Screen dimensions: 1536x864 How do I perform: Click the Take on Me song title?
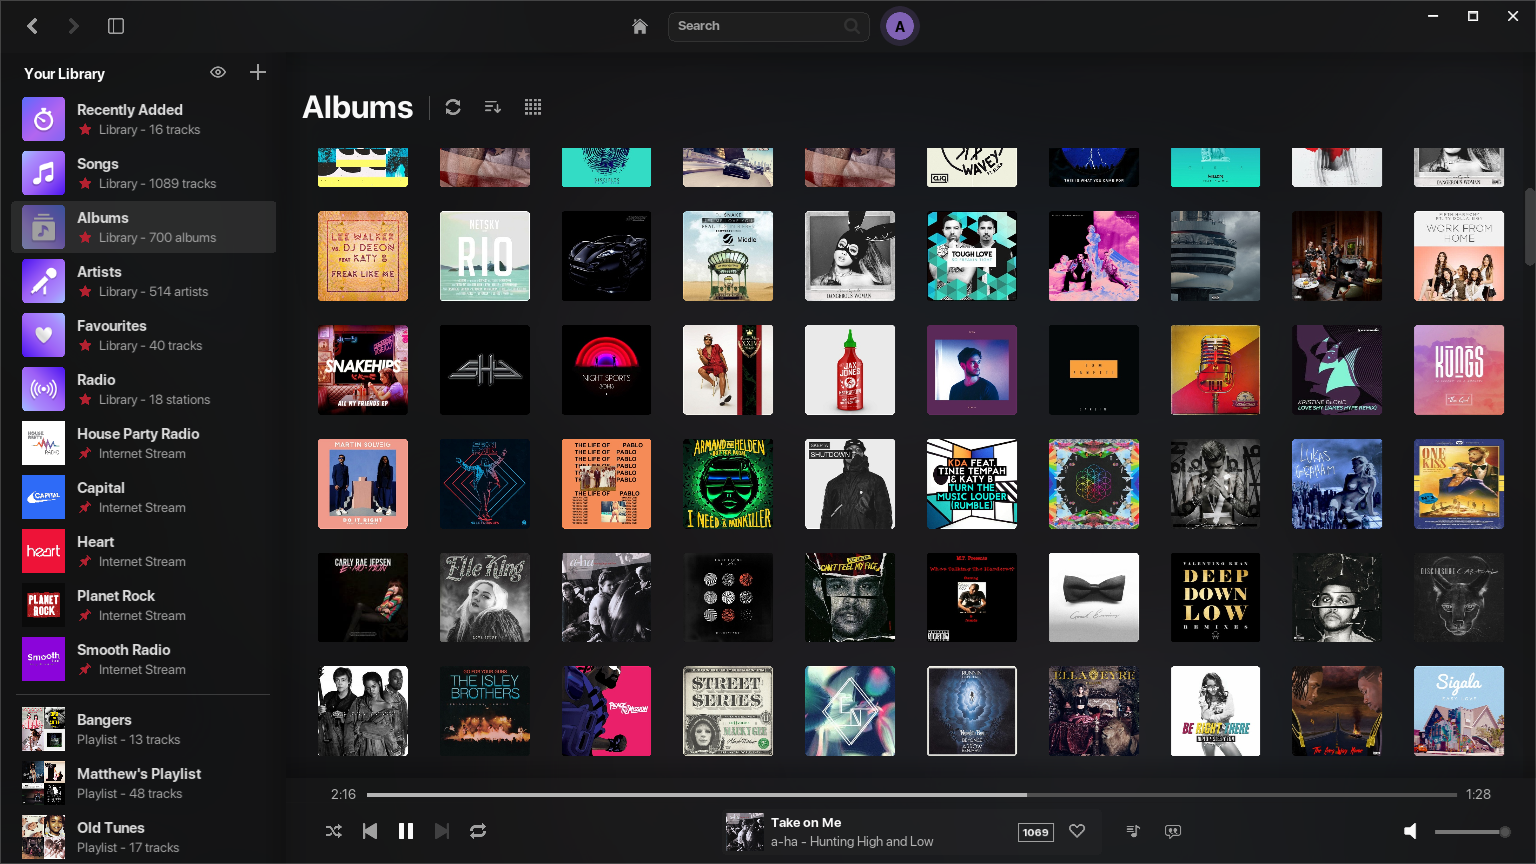[806, 822]
